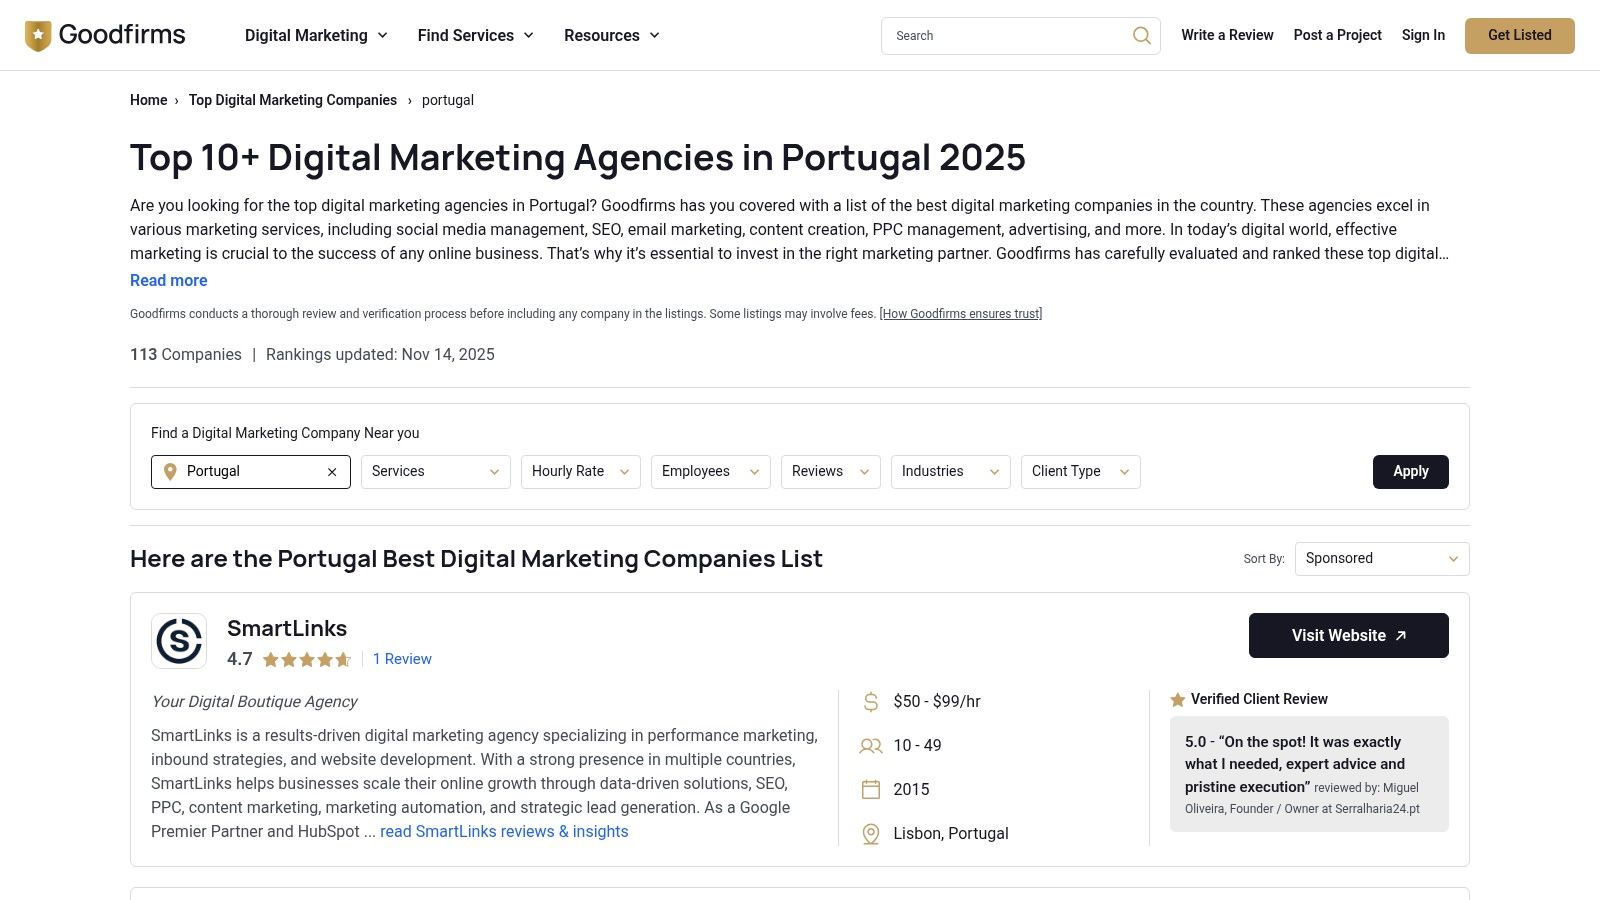The image size is (1600, 900).
Task: Open the 1 Review link for SmartLinks
Action: (402, 658)
